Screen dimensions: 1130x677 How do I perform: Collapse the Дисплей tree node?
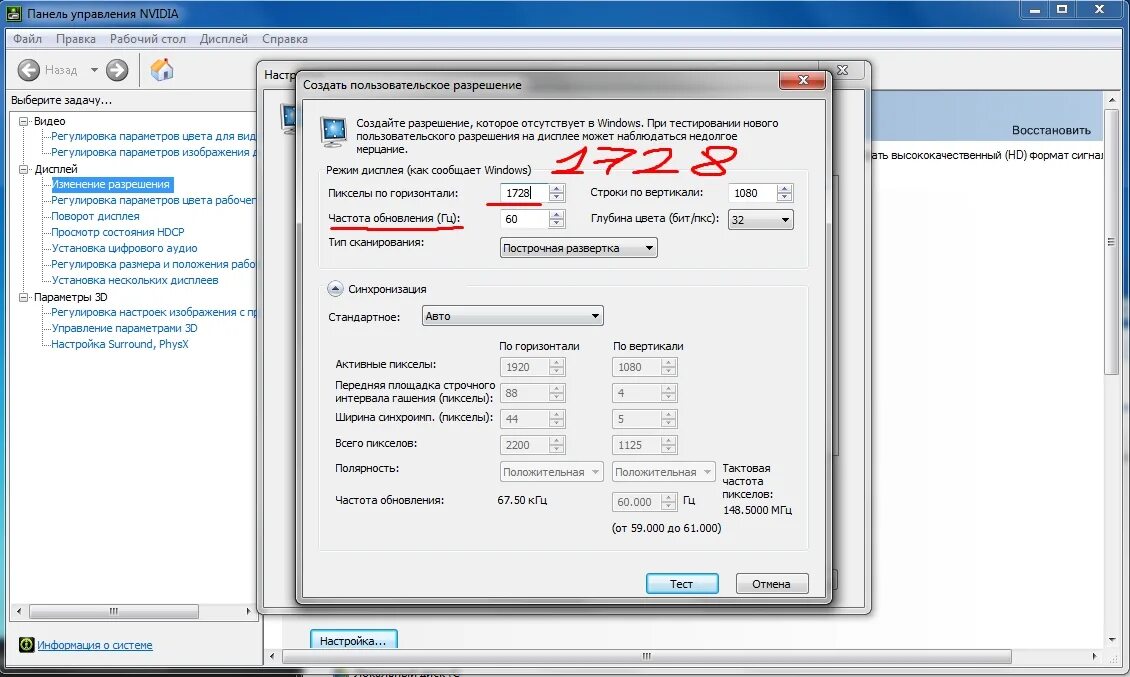tap(23, 169)
